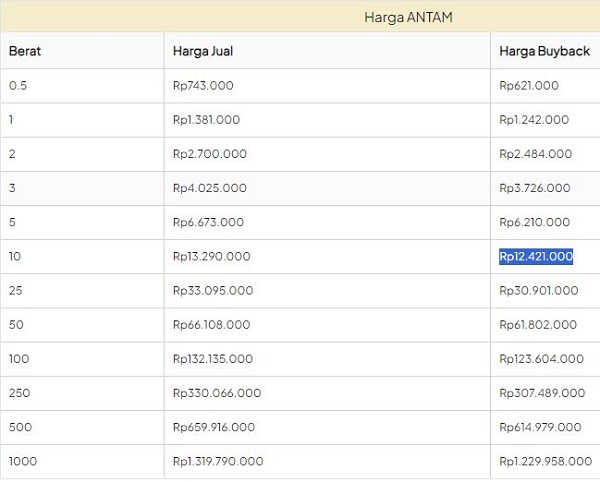This screenshot has height=482, width=600.
Task: Click the Rp614.979.000 buyback value
Action: point(540,427)
